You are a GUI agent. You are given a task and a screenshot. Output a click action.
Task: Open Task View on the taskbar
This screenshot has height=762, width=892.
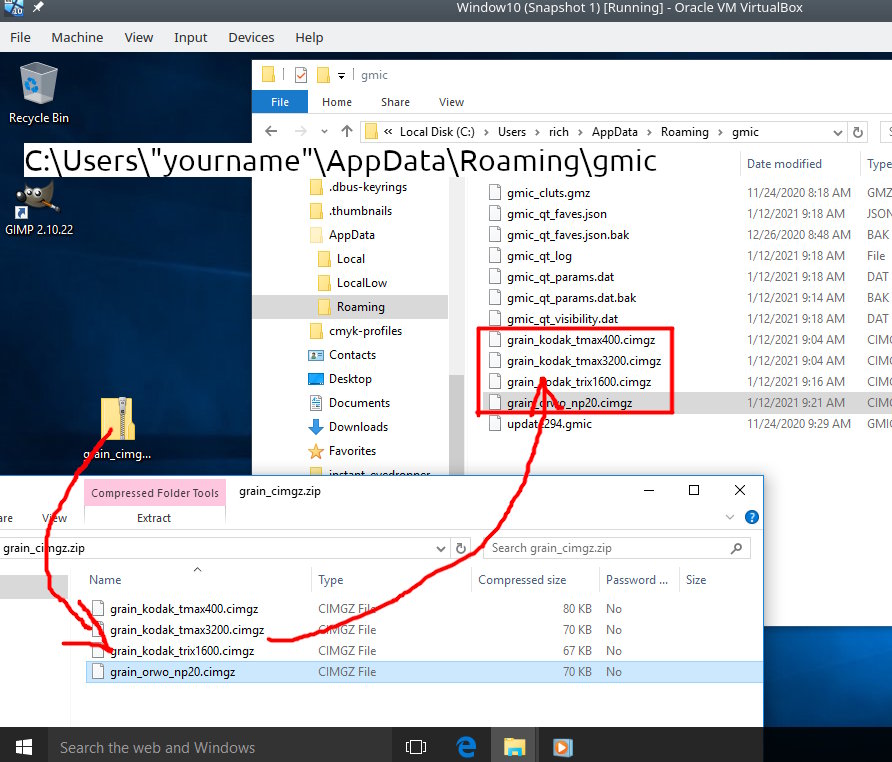point(416,747)
